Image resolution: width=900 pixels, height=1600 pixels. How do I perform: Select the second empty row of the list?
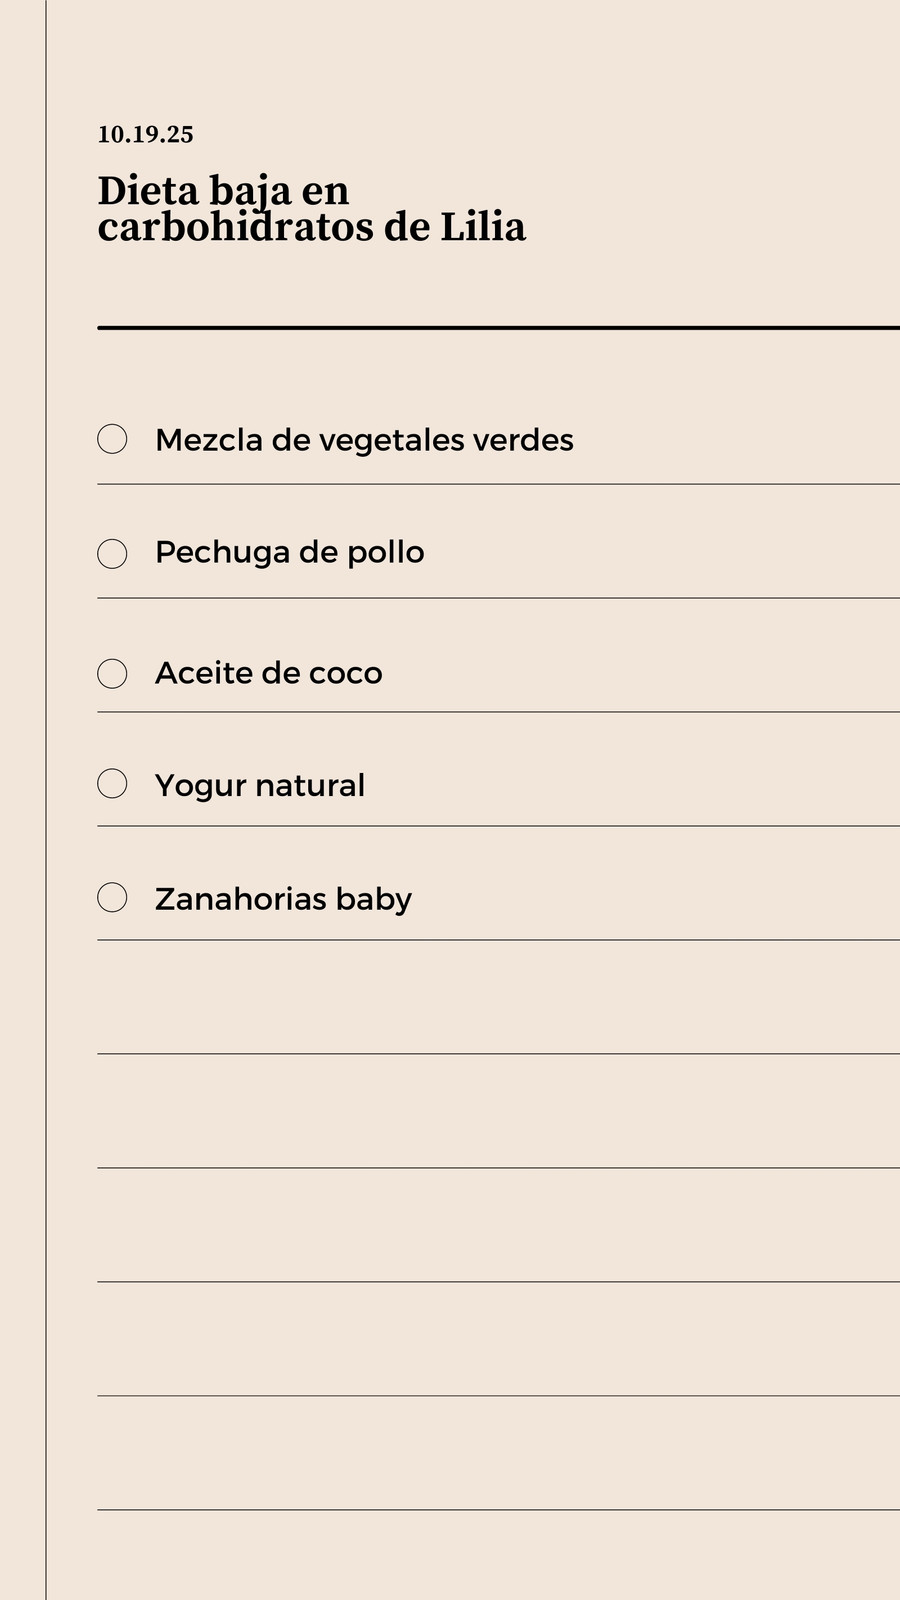(x=498, y=1111)
